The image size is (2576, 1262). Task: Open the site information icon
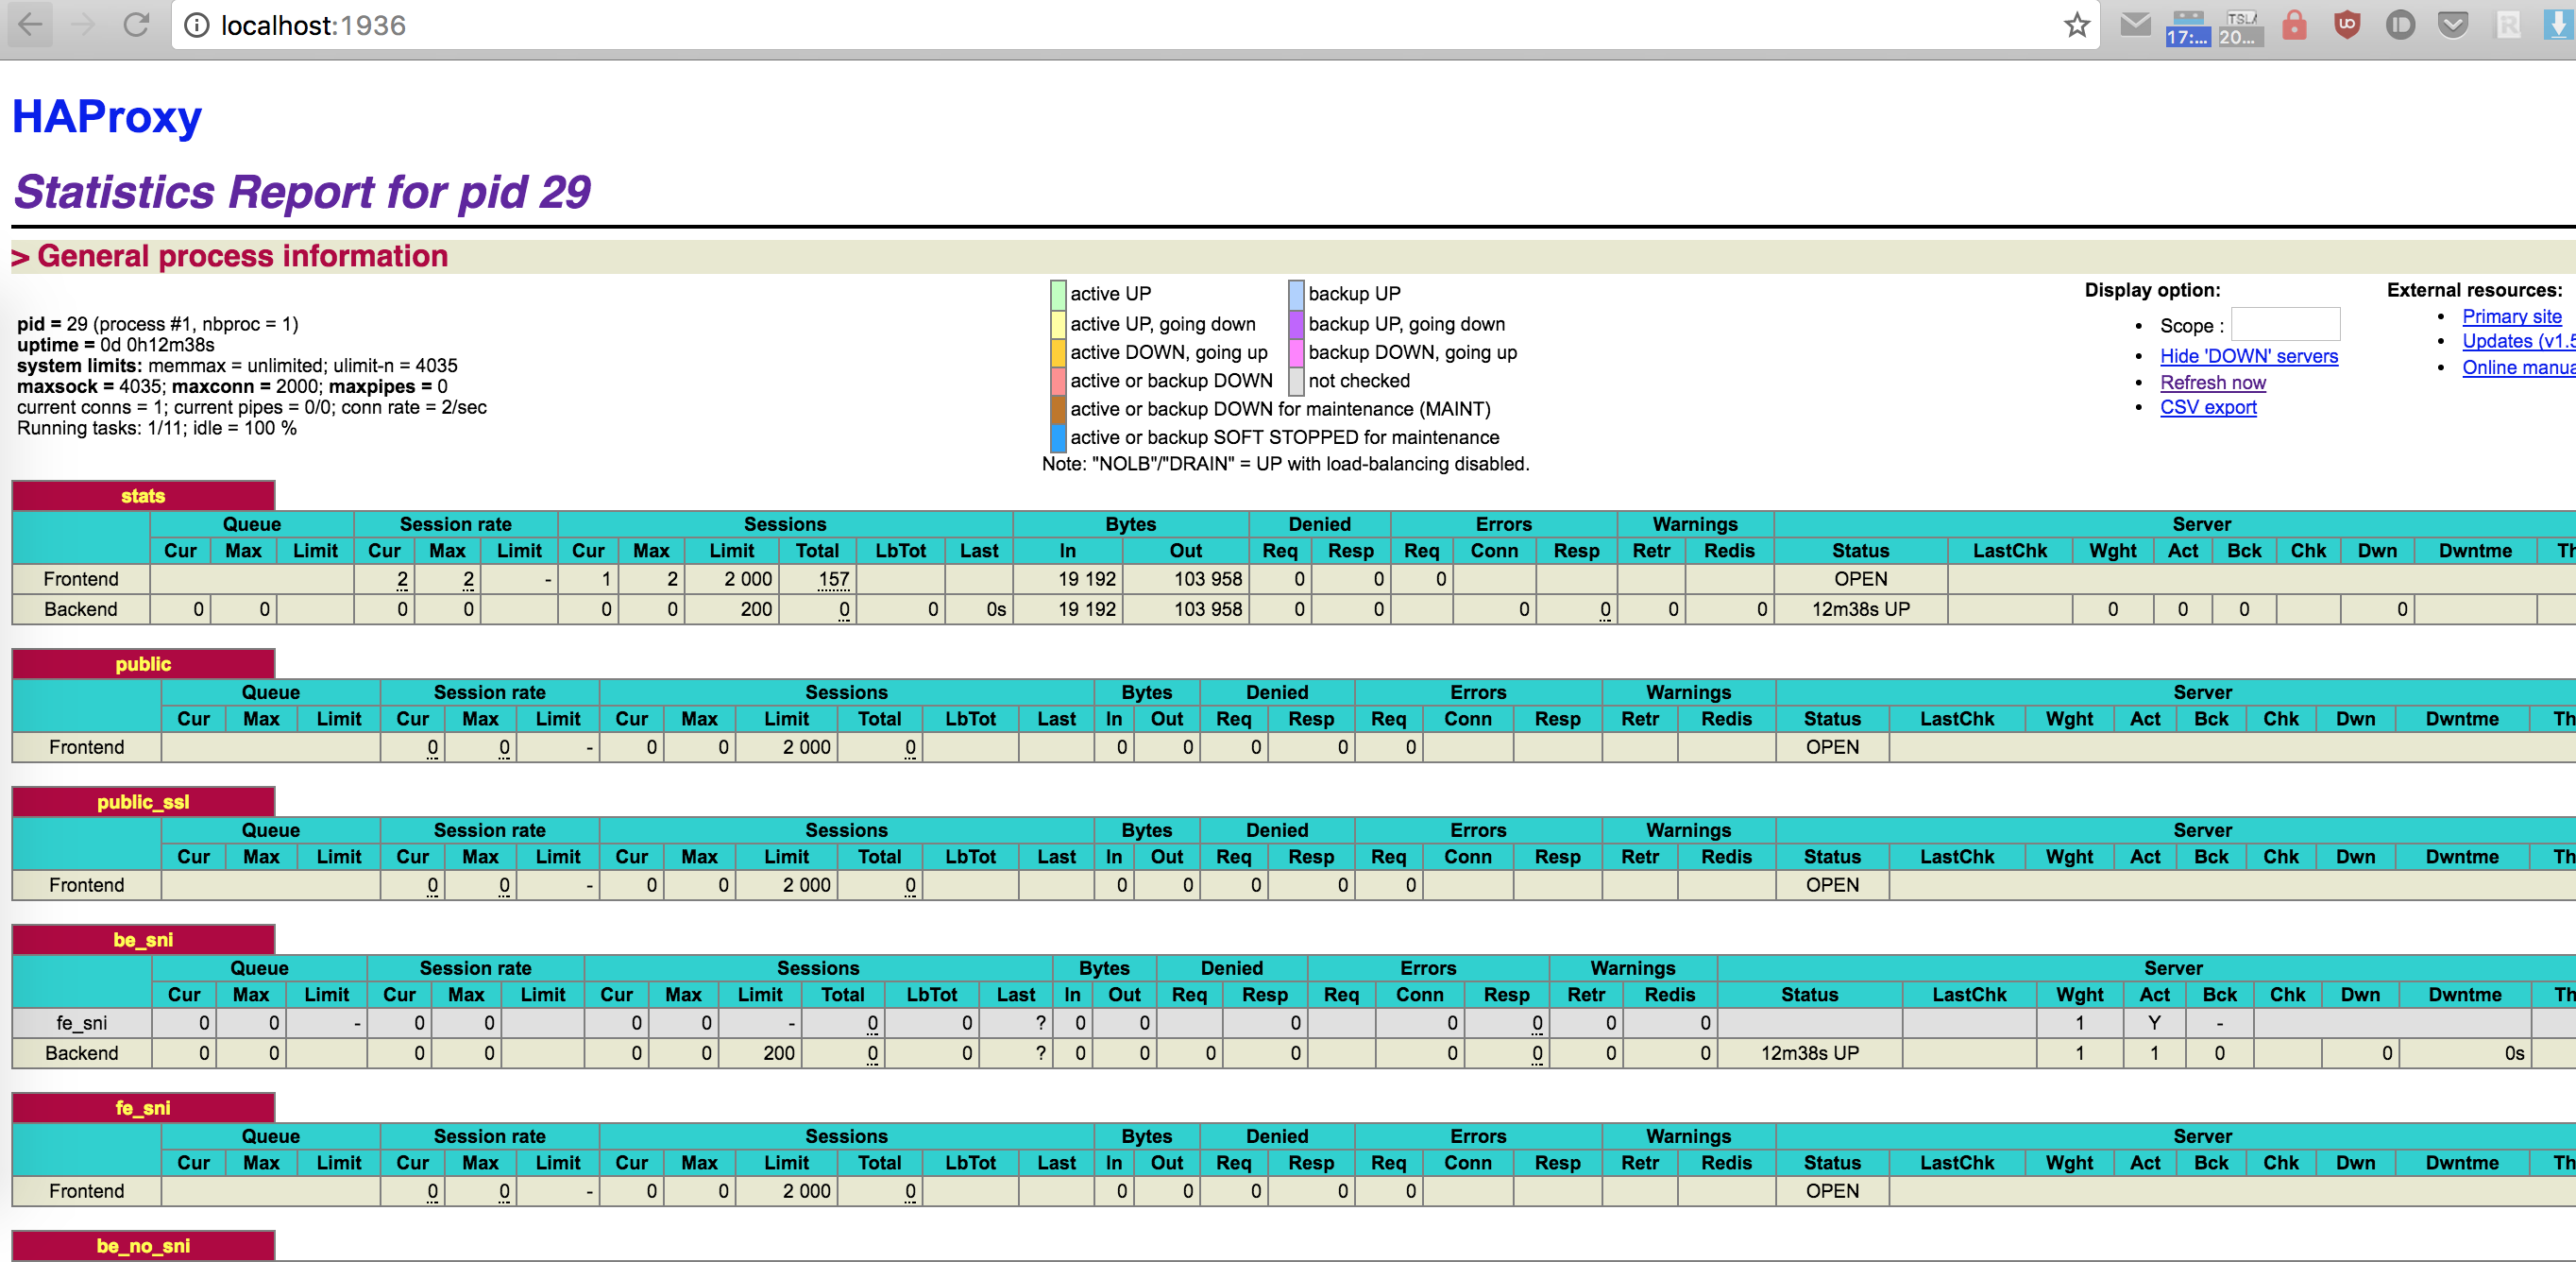tap(197, 25)
